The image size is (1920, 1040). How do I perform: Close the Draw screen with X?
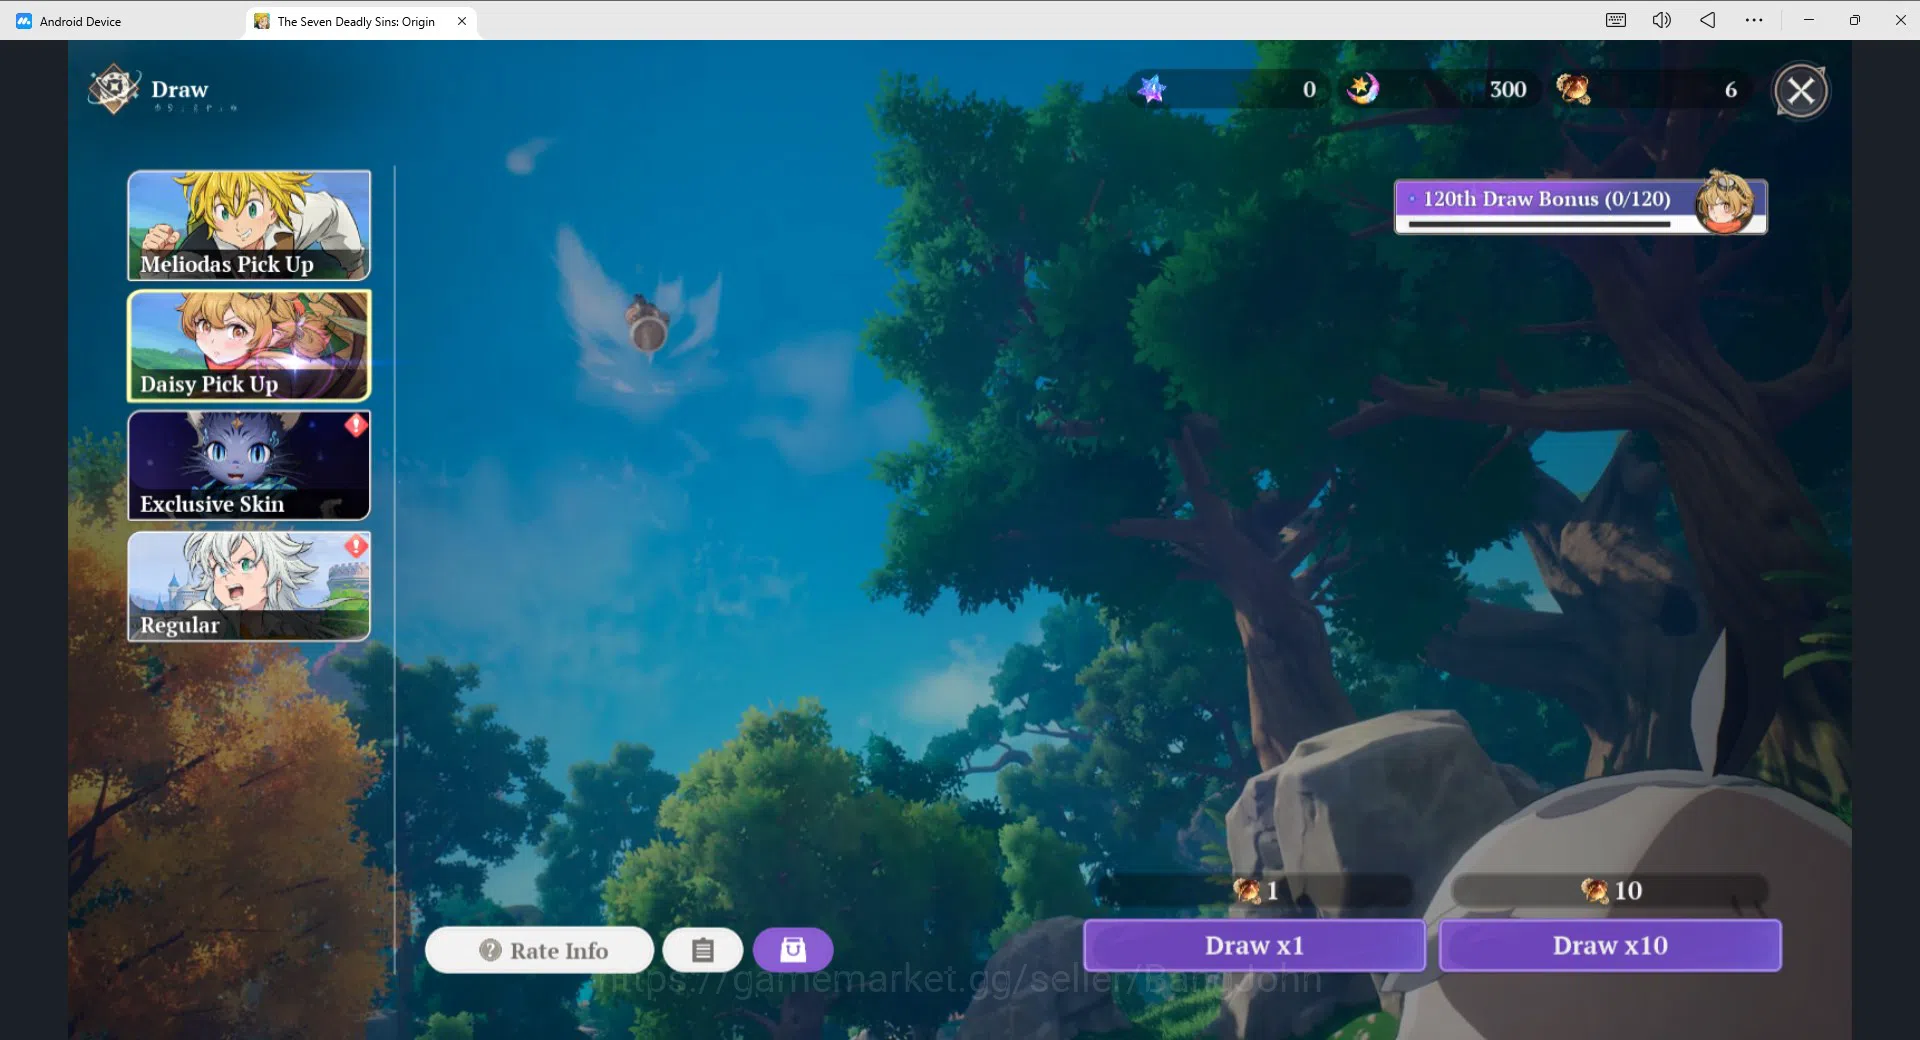click(1801, 91)
